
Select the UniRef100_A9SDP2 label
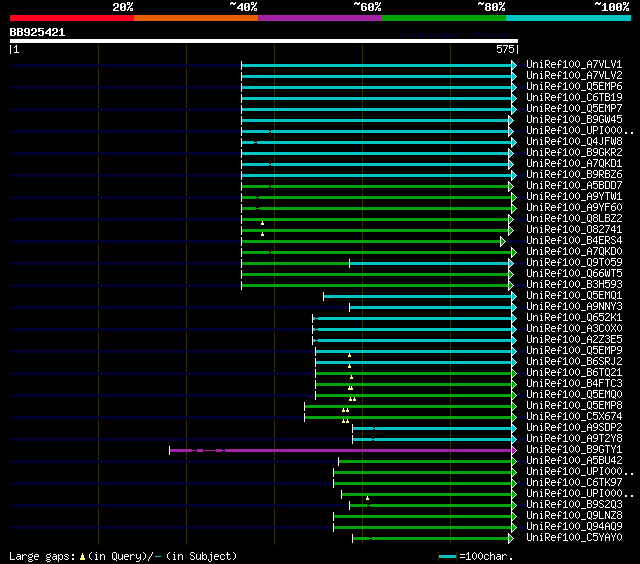pos(574,428)
